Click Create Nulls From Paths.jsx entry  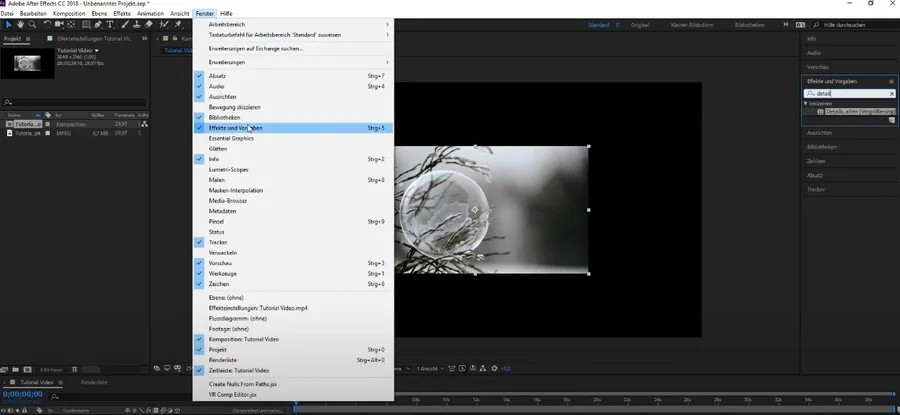coord(293,384)
